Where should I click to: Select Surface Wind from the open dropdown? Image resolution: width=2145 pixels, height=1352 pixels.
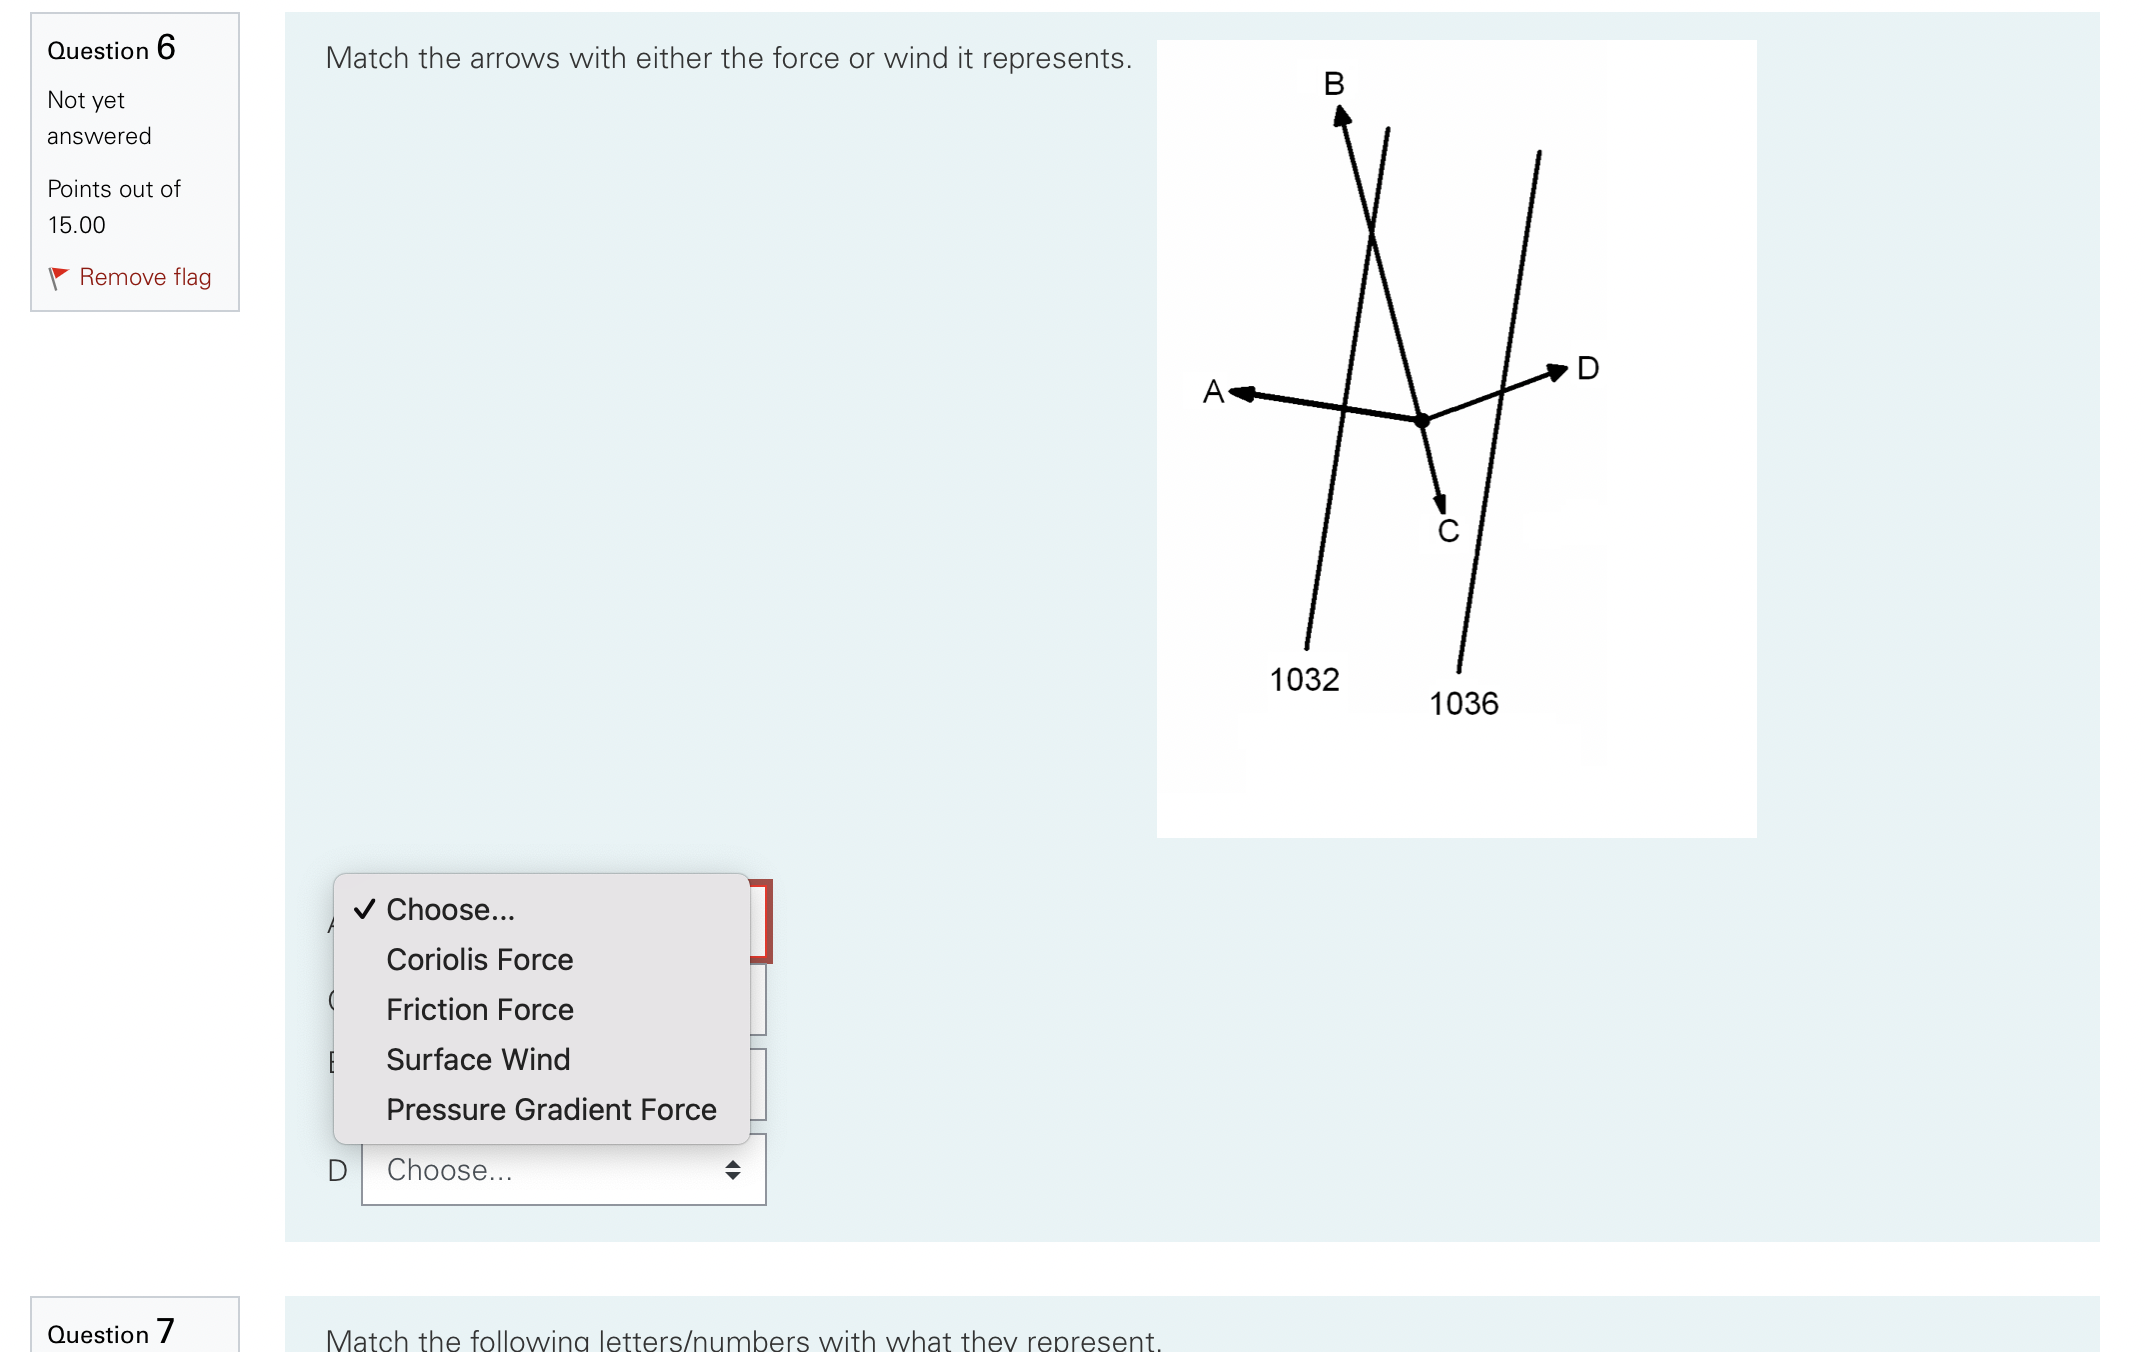477,1059
